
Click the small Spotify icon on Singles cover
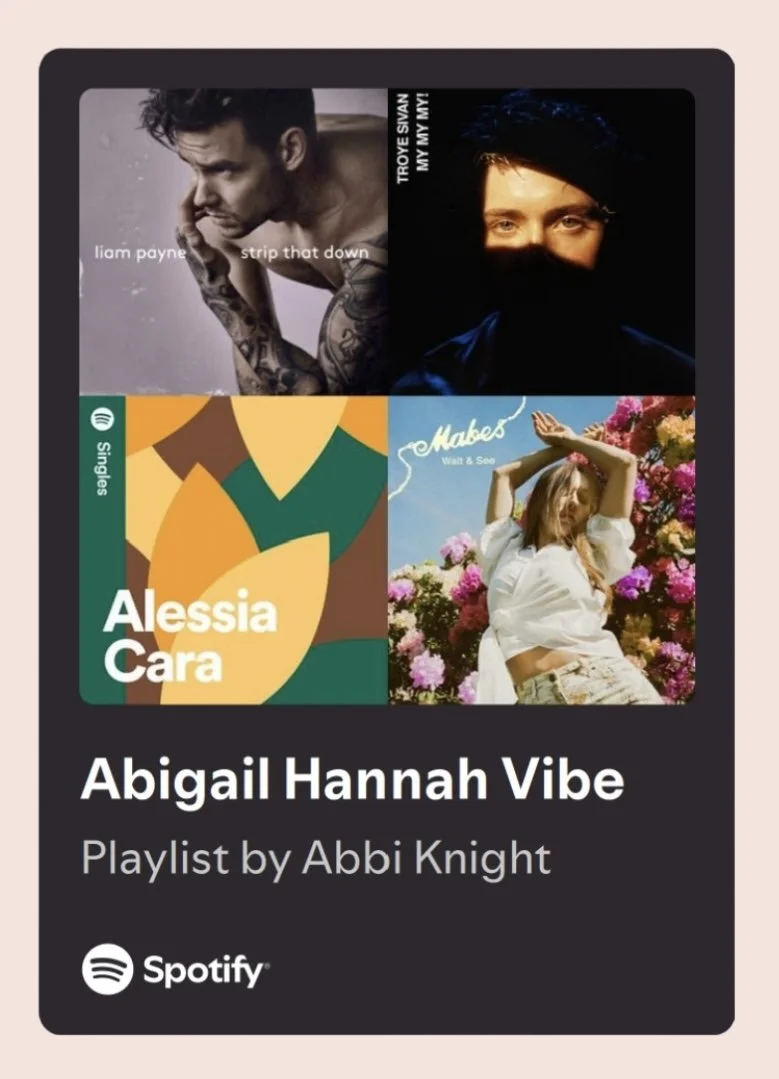[102, 418]
